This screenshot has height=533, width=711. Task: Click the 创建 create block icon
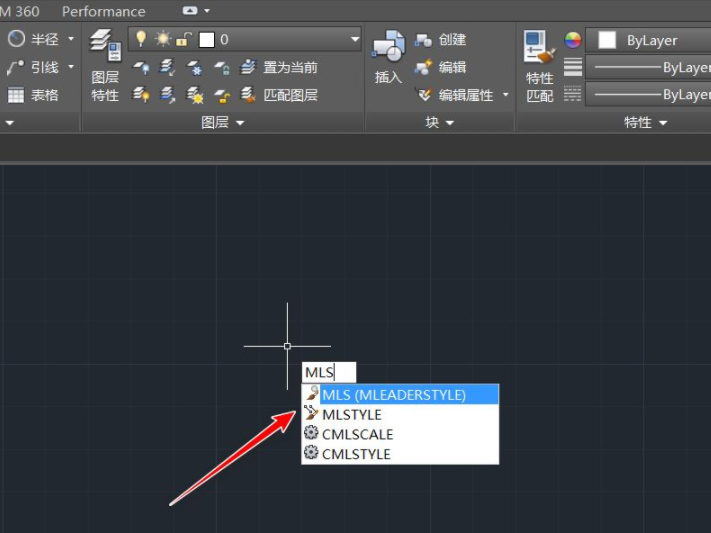pos(441,40)
